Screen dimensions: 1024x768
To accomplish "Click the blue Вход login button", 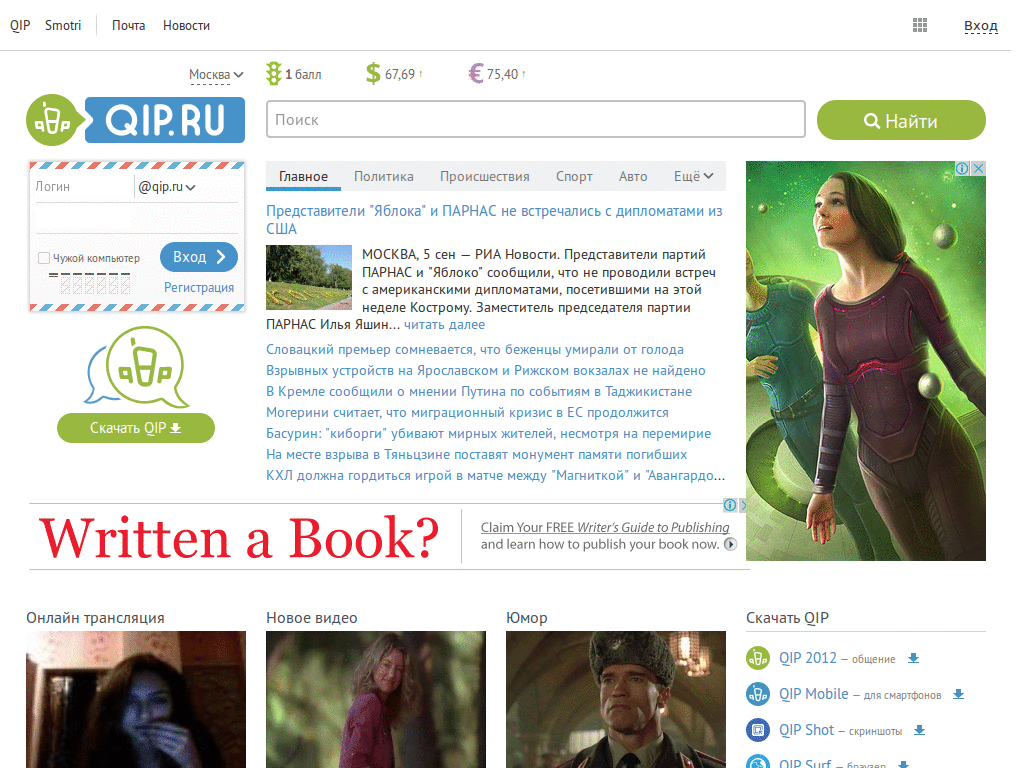I will click(199, 257).
